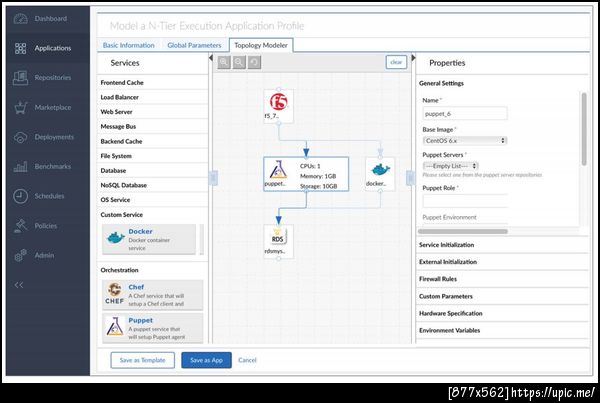Expand the OS Service category
The width and height of the screenshot is (600, 403).
(x=153, y=200)
